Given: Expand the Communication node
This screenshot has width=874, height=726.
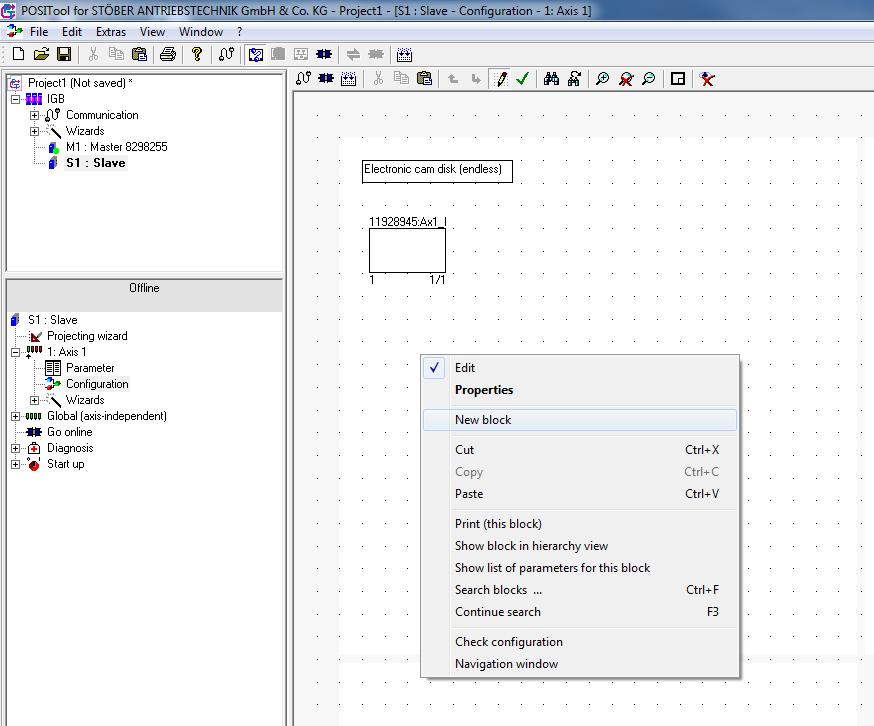Looking at the screenshot, I should point(35,115).
